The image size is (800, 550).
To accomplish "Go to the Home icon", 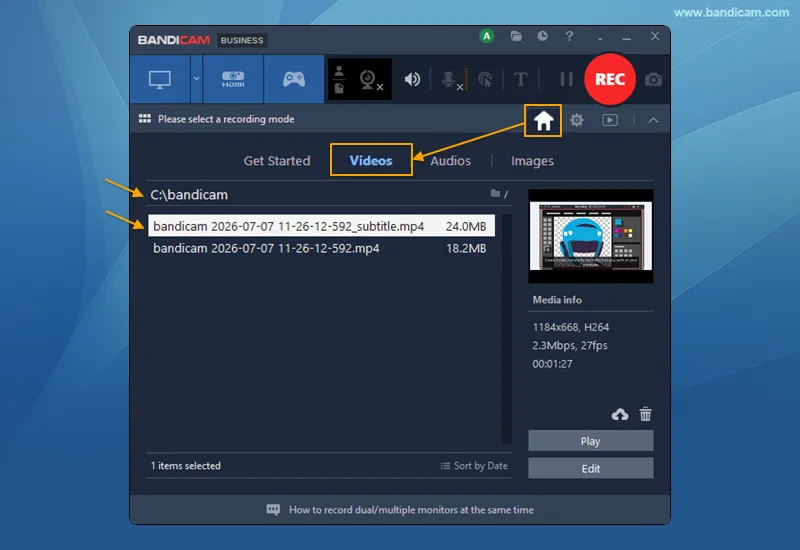I will 543,121.
